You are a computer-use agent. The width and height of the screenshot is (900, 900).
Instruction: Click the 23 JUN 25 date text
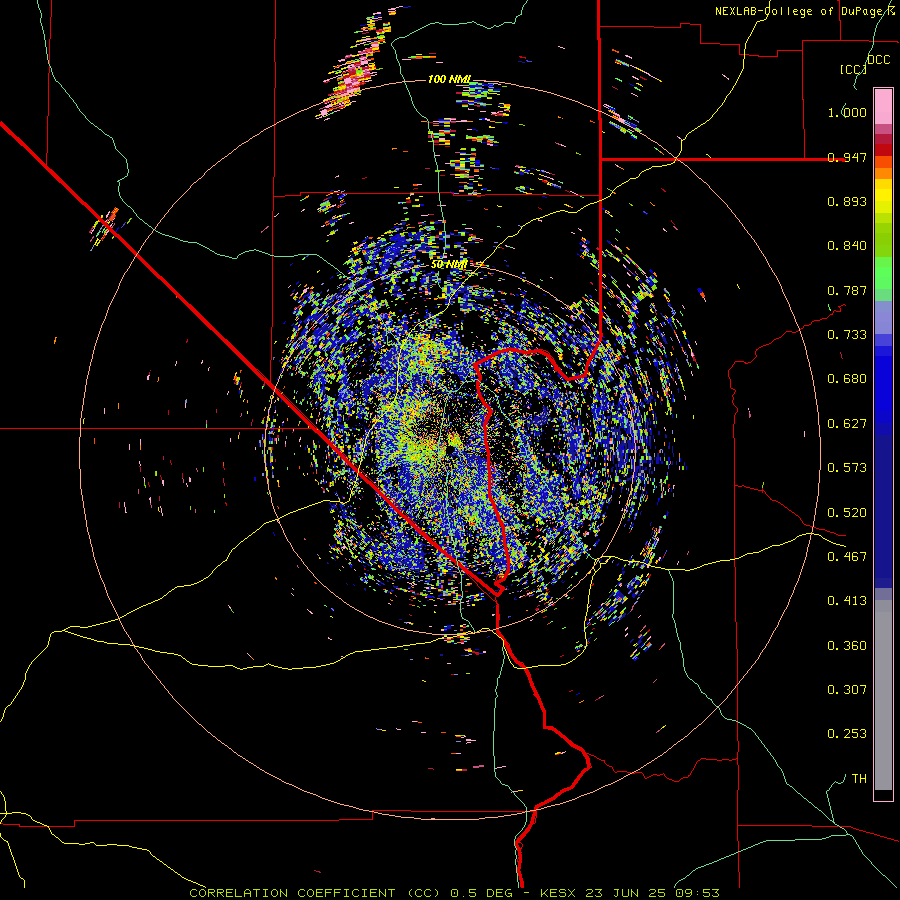click(x=624, y=893)
